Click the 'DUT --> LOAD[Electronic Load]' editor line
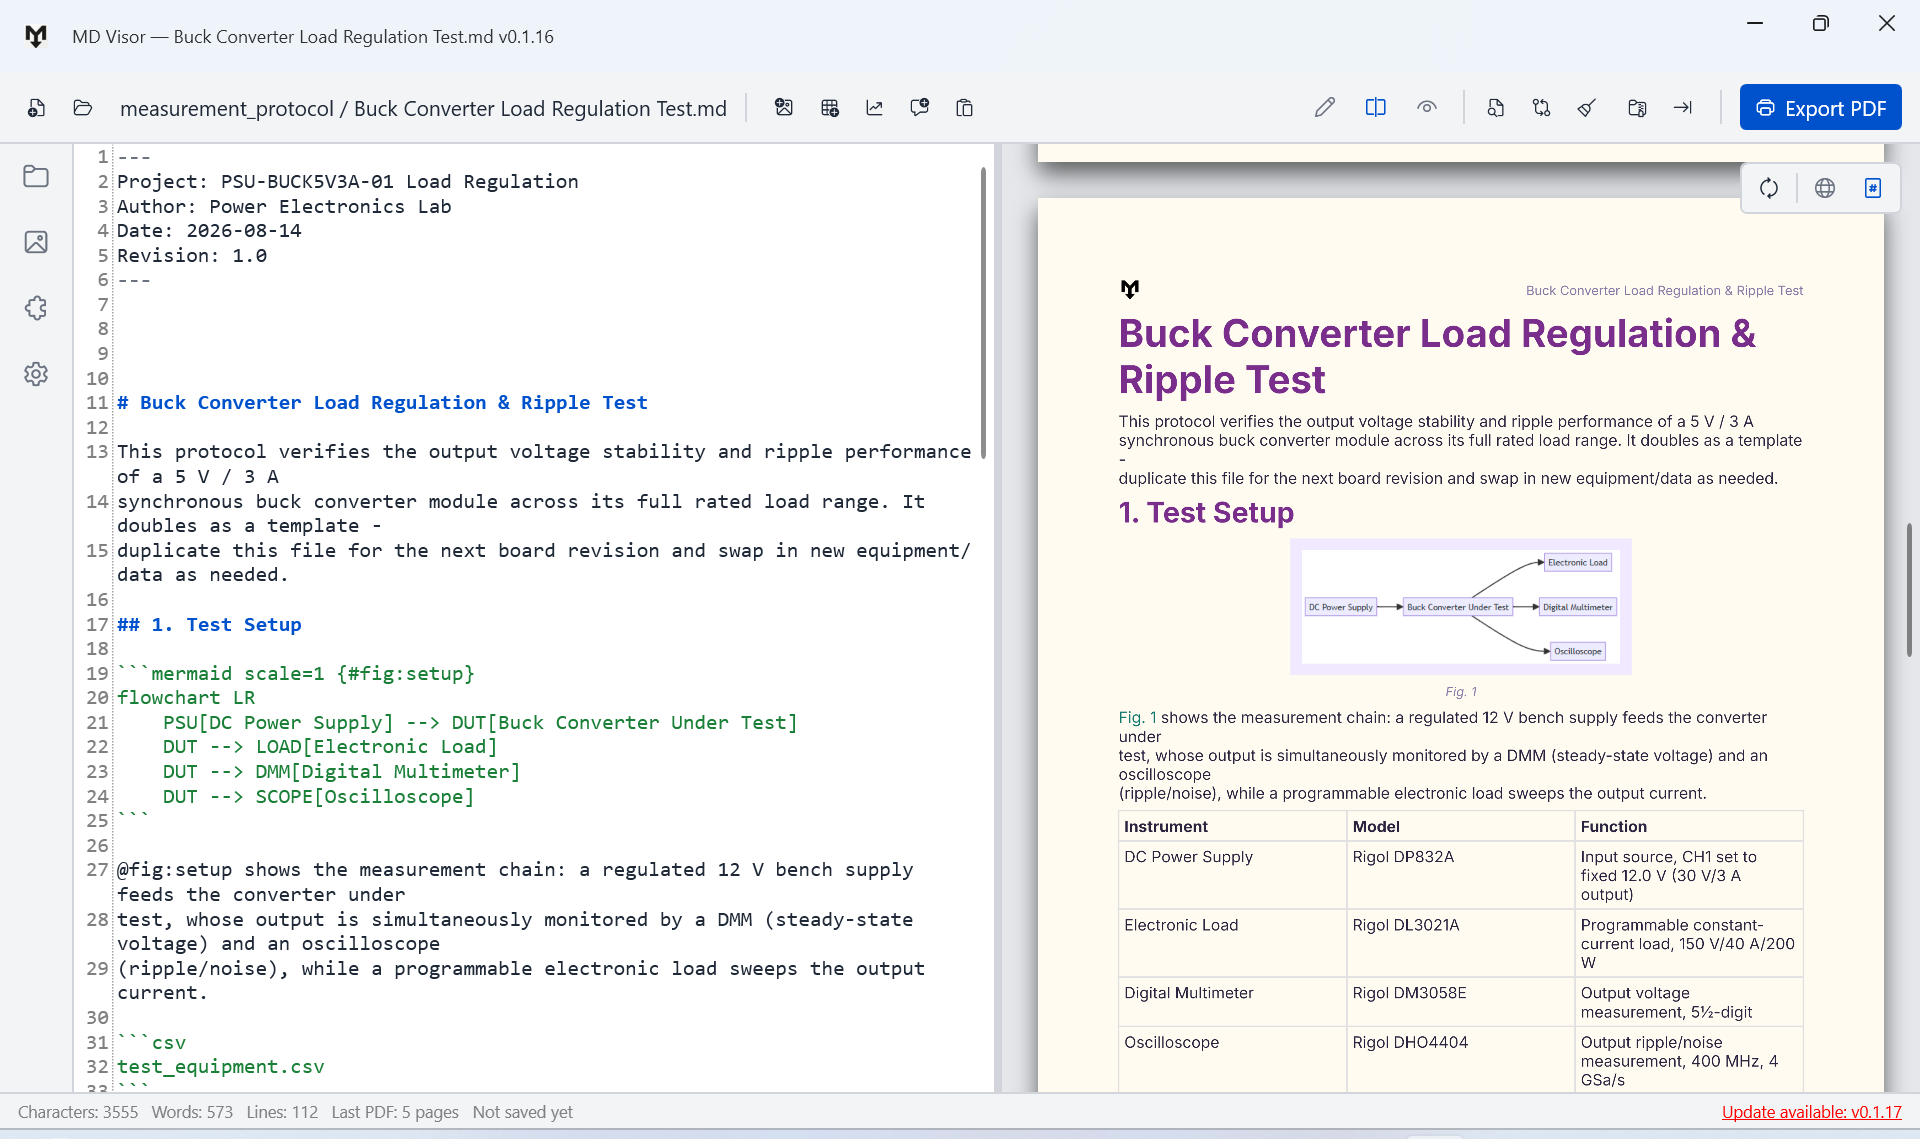1920x1139 pixels. (x=330, y=747)
